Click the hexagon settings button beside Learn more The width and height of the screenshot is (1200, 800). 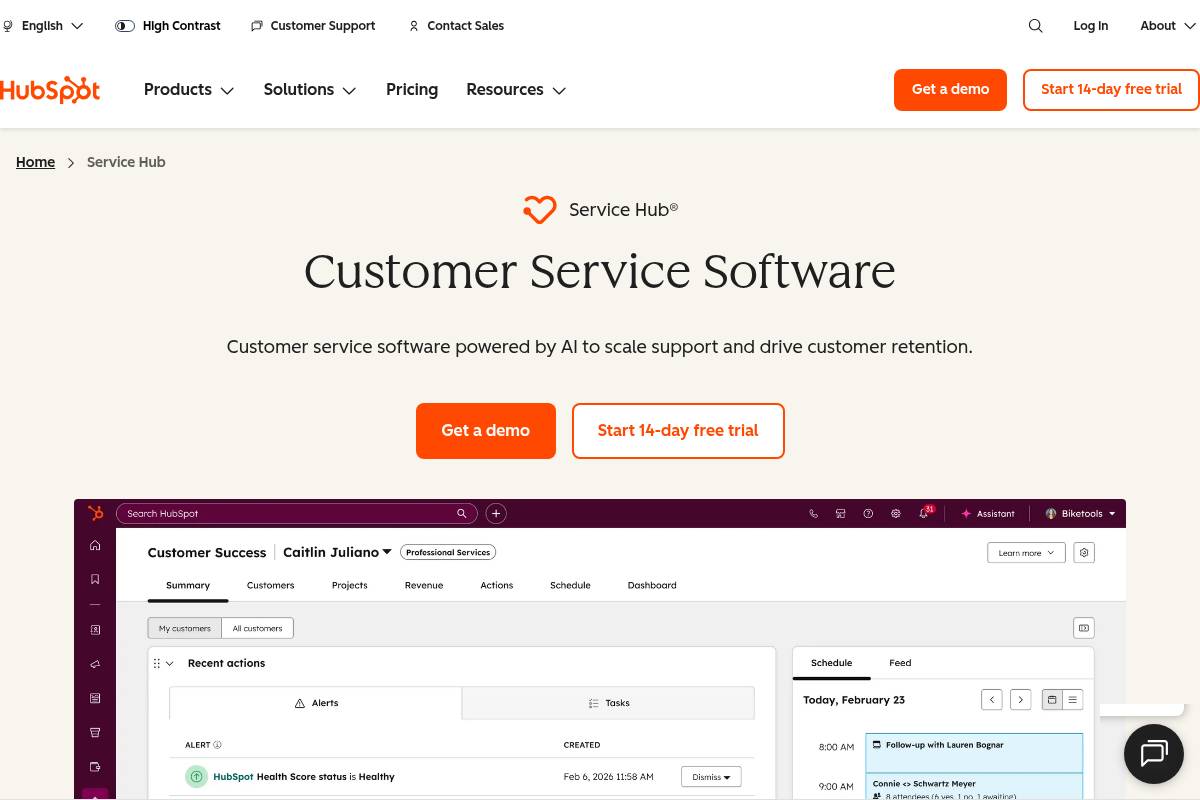point(1084,553)
